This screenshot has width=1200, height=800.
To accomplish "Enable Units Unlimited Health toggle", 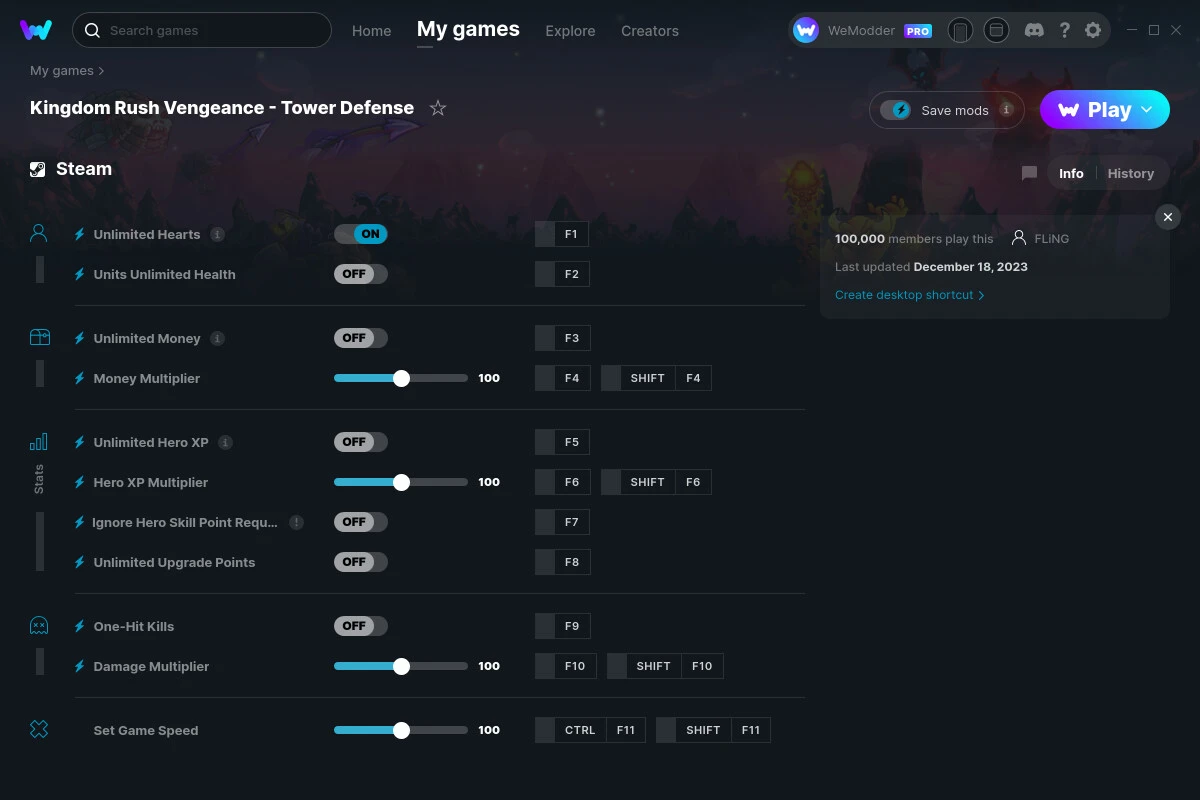I will click(x=361, y=274).
